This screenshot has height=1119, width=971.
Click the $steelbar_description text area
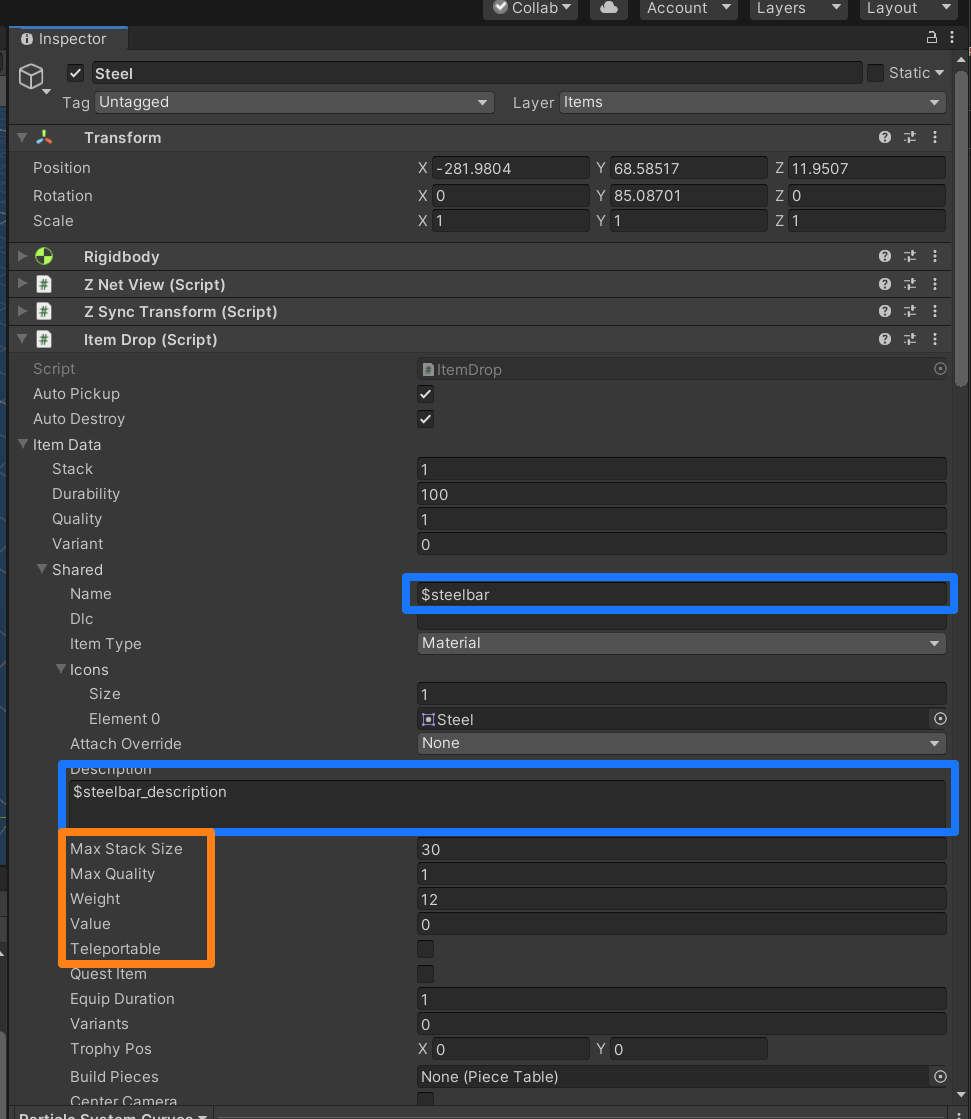[x=507, y=804]
